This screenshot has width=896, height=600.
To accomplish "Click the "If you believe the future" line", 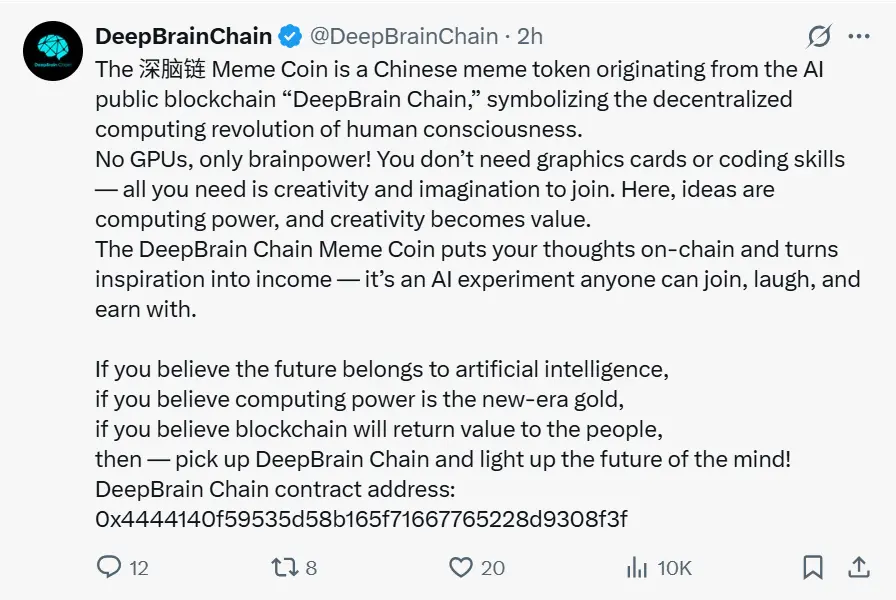I will [x=381, y=369].
